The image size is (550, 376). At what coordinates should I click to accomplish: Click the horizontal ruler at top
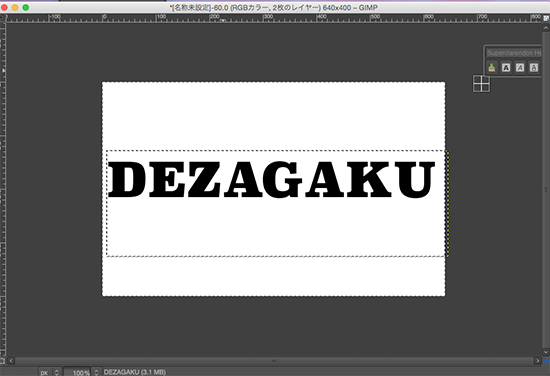click(x=274, y=18)
